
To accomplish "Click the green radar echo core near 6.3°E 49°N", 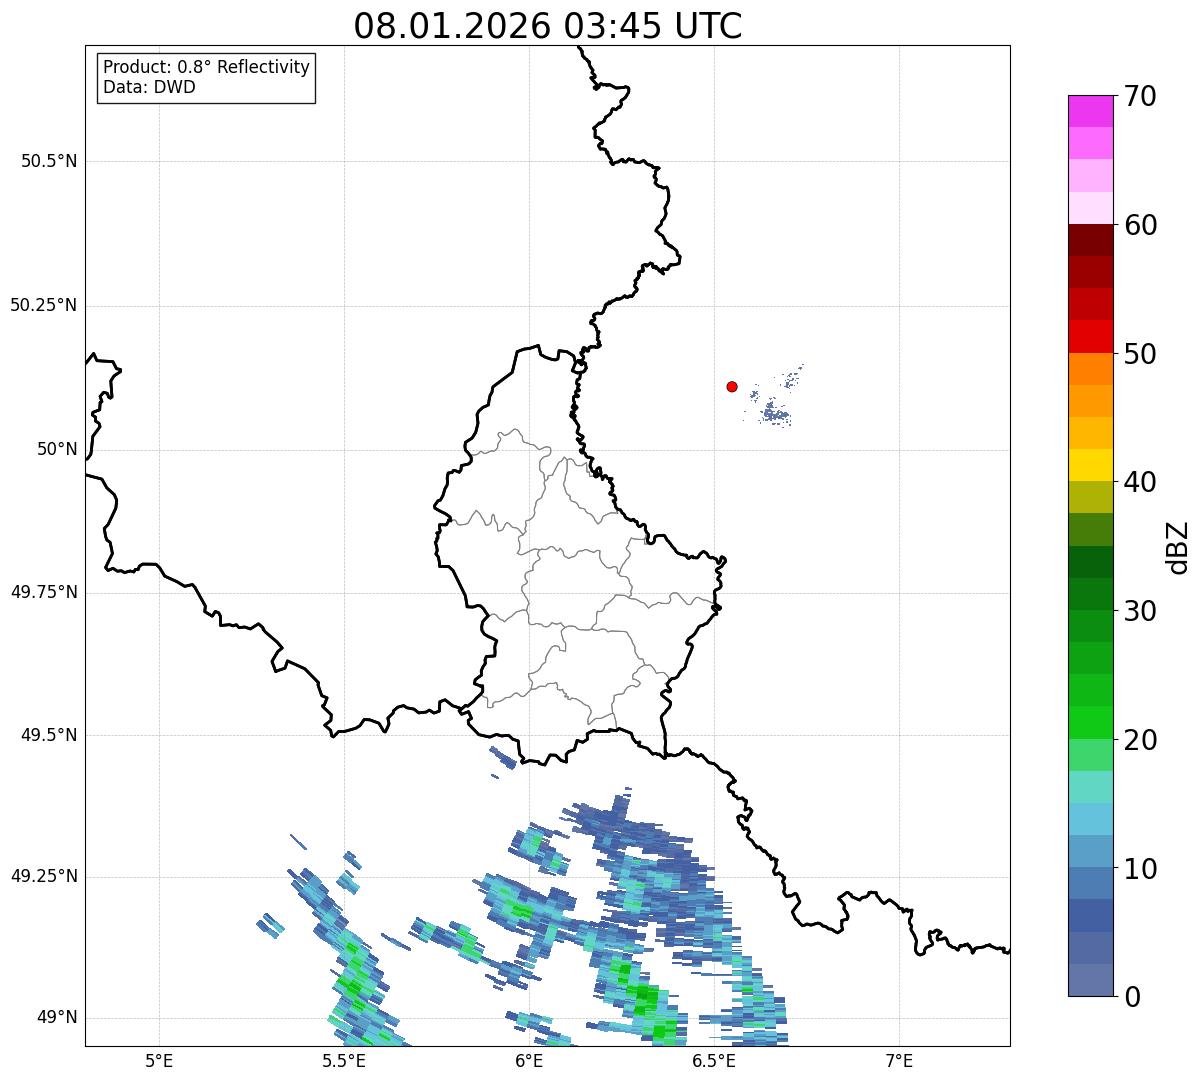I will click(x=645, y=998).
